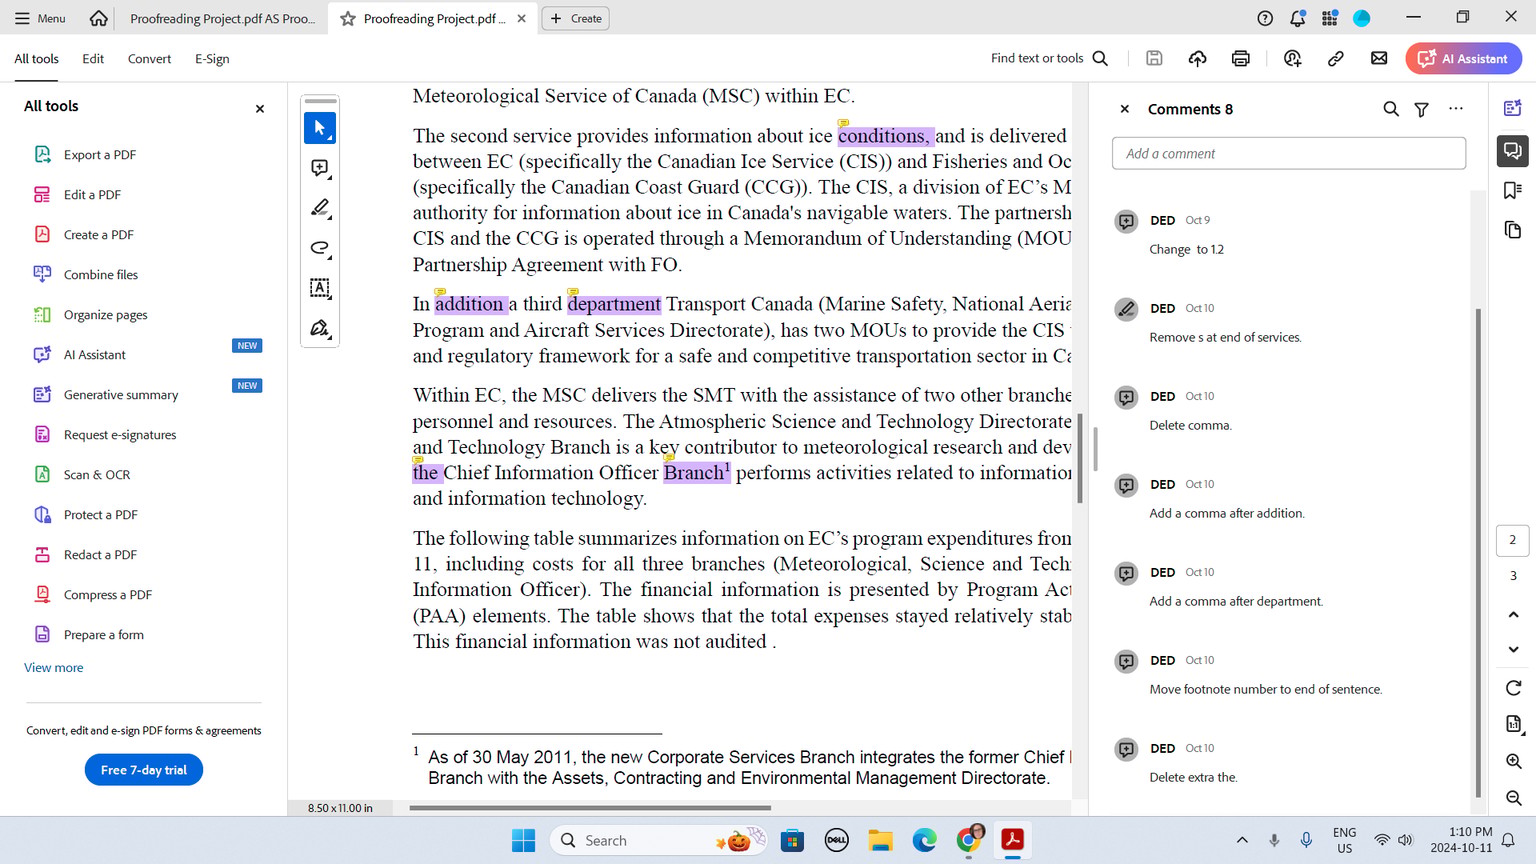Image resolution: width=1536 pixels, height=864 pixels.
Task: Go to Home view icon
Action: [x=98, y=18]
